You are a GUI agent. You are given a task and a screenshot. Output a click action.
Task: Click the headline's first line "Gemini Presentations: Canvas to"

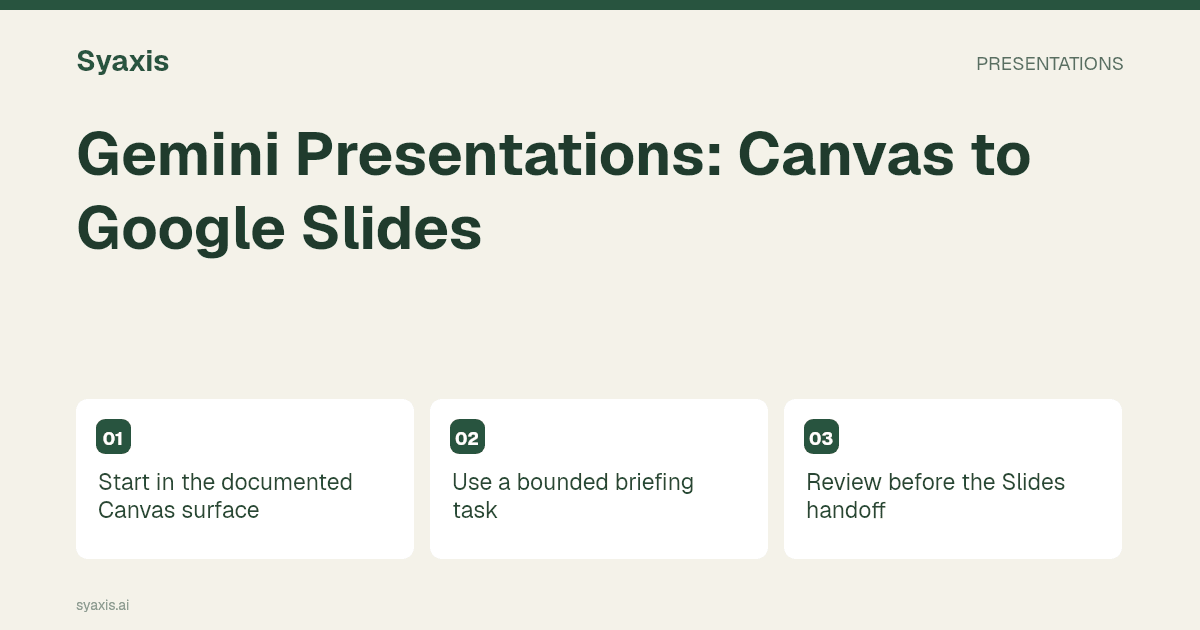tap(553, 155)
